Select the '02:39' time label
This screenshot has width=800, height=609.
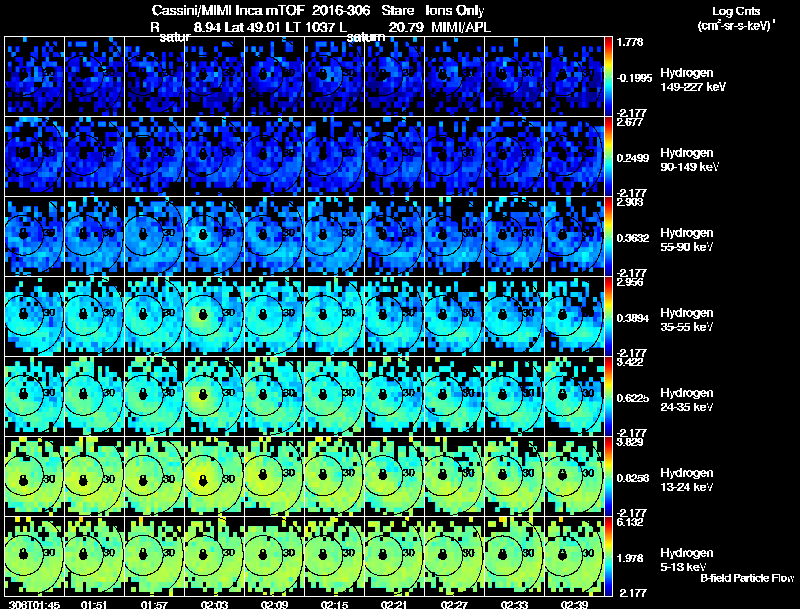pos(574,605)
